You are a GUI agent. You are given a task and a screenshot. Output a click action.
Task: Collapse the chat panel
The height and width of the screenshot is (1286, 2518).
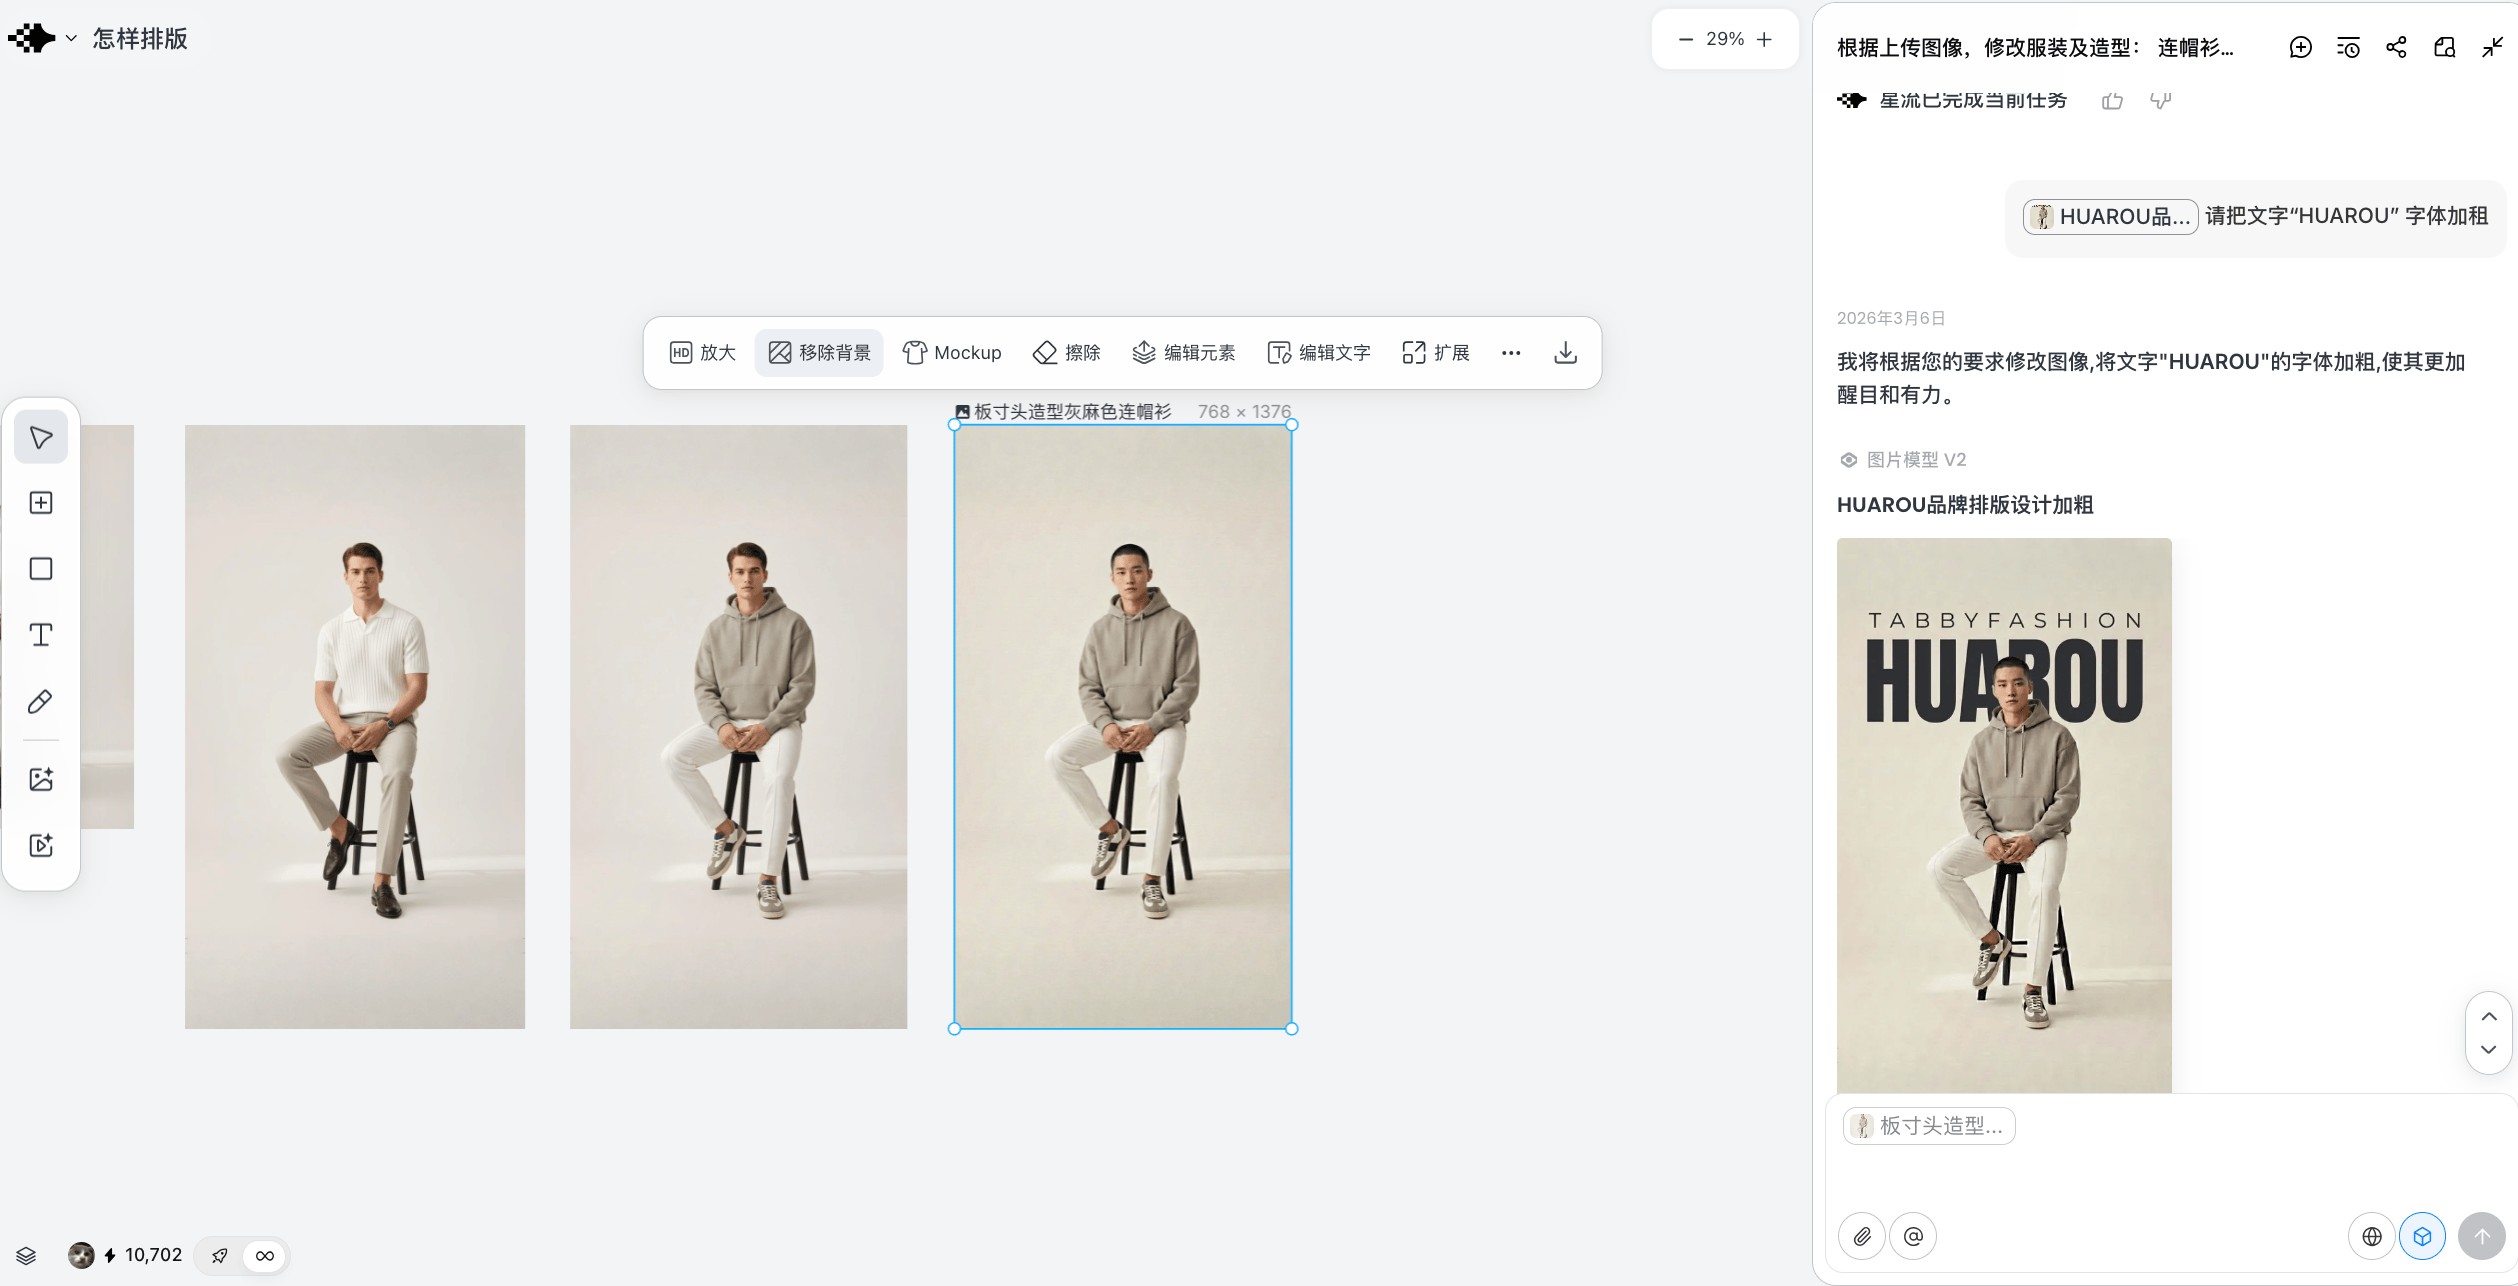pos(2493,47)
